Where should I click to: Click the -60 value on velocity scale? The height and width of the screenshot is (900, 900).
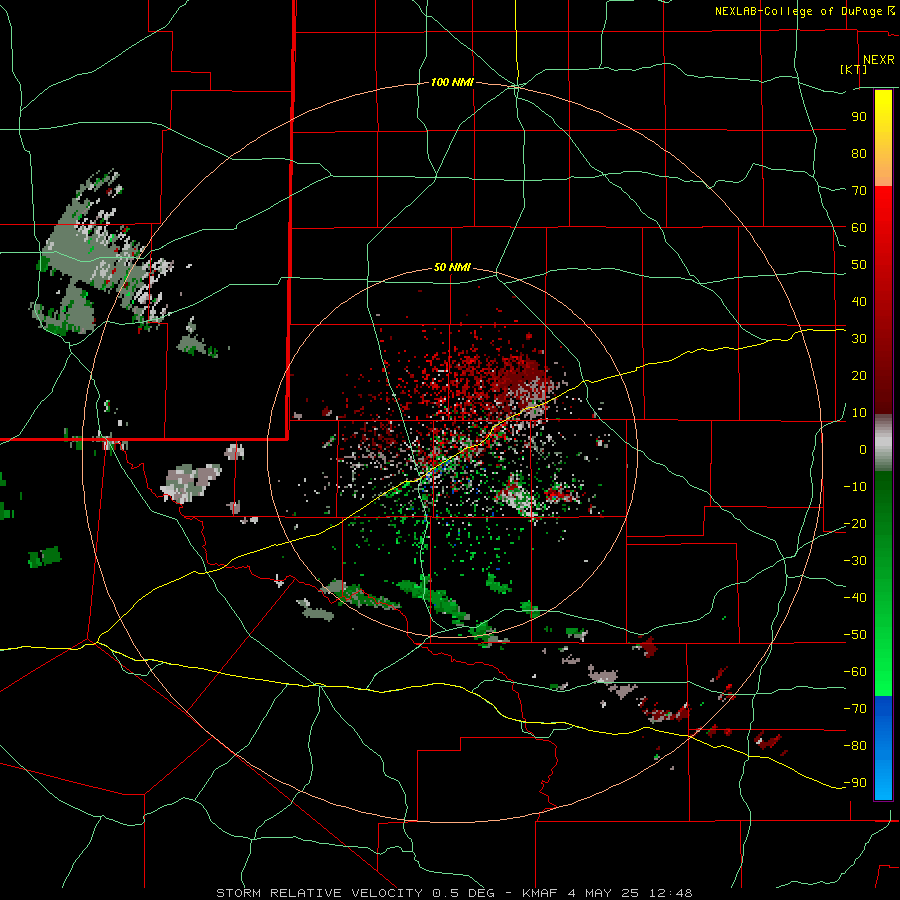point(855,672)
